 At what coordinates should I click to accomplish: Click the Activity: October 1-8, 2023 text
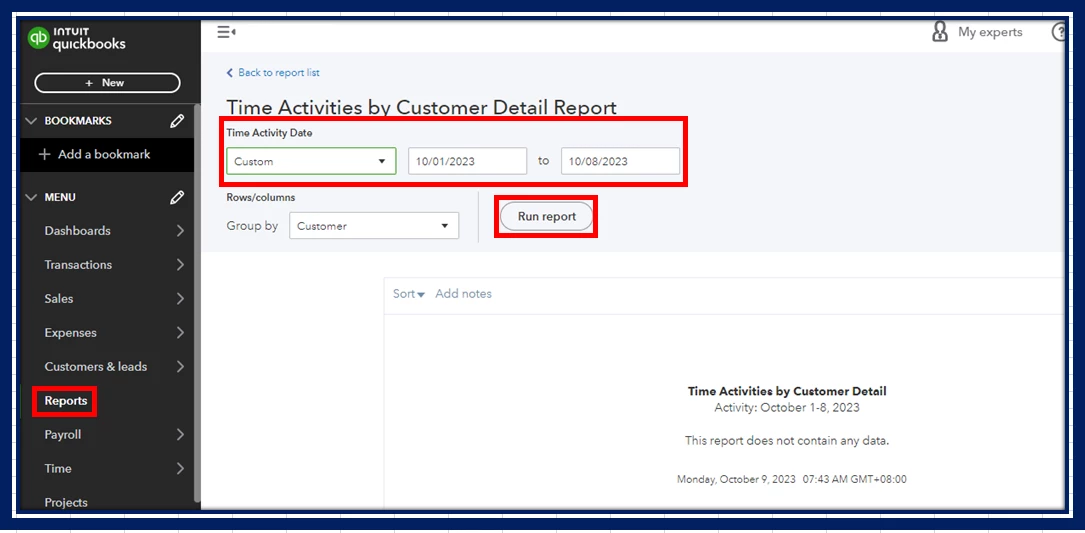point(787,408)
